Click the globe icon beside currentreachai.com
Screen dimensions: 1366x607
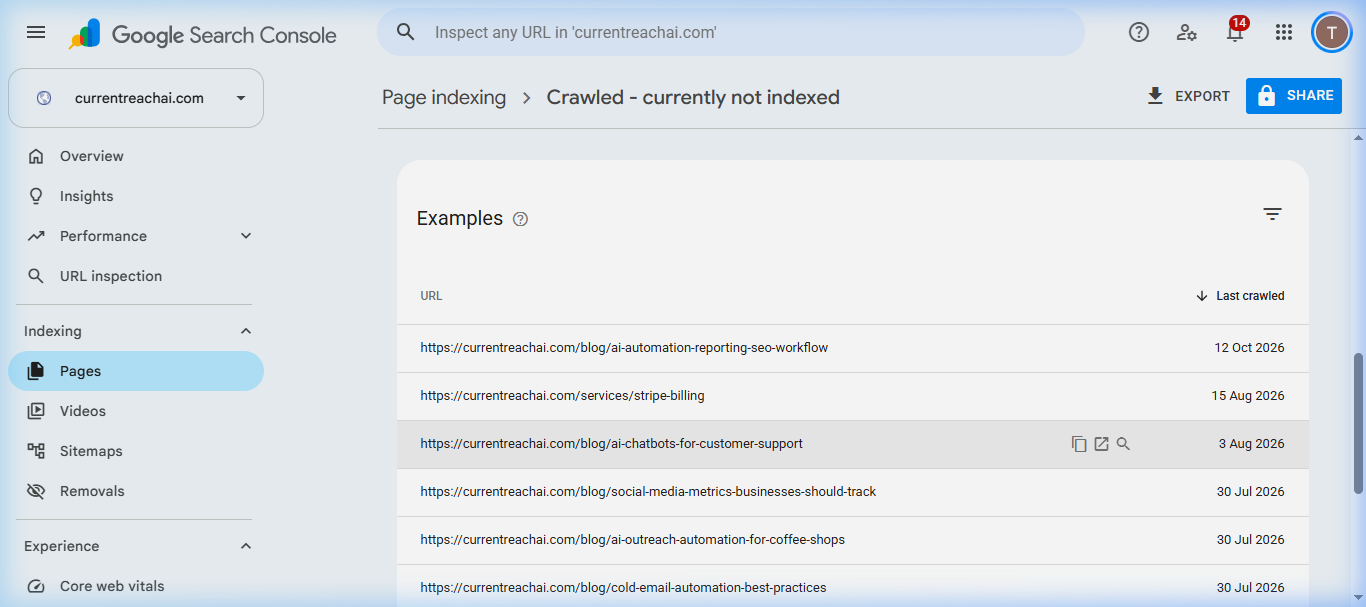44,98
